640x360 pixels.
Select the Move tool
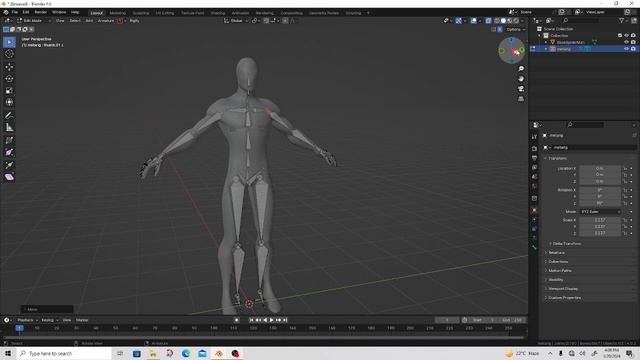(9, 67)
